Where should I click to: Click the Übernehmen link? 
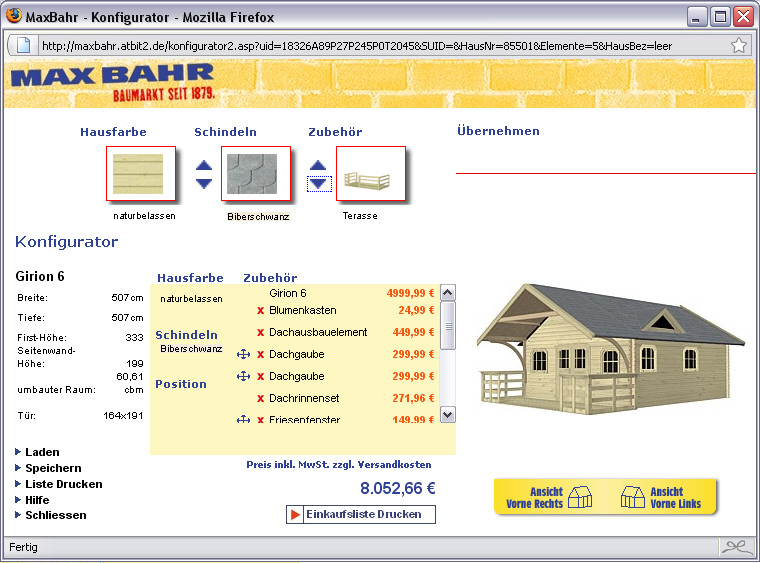click(498, 131)
